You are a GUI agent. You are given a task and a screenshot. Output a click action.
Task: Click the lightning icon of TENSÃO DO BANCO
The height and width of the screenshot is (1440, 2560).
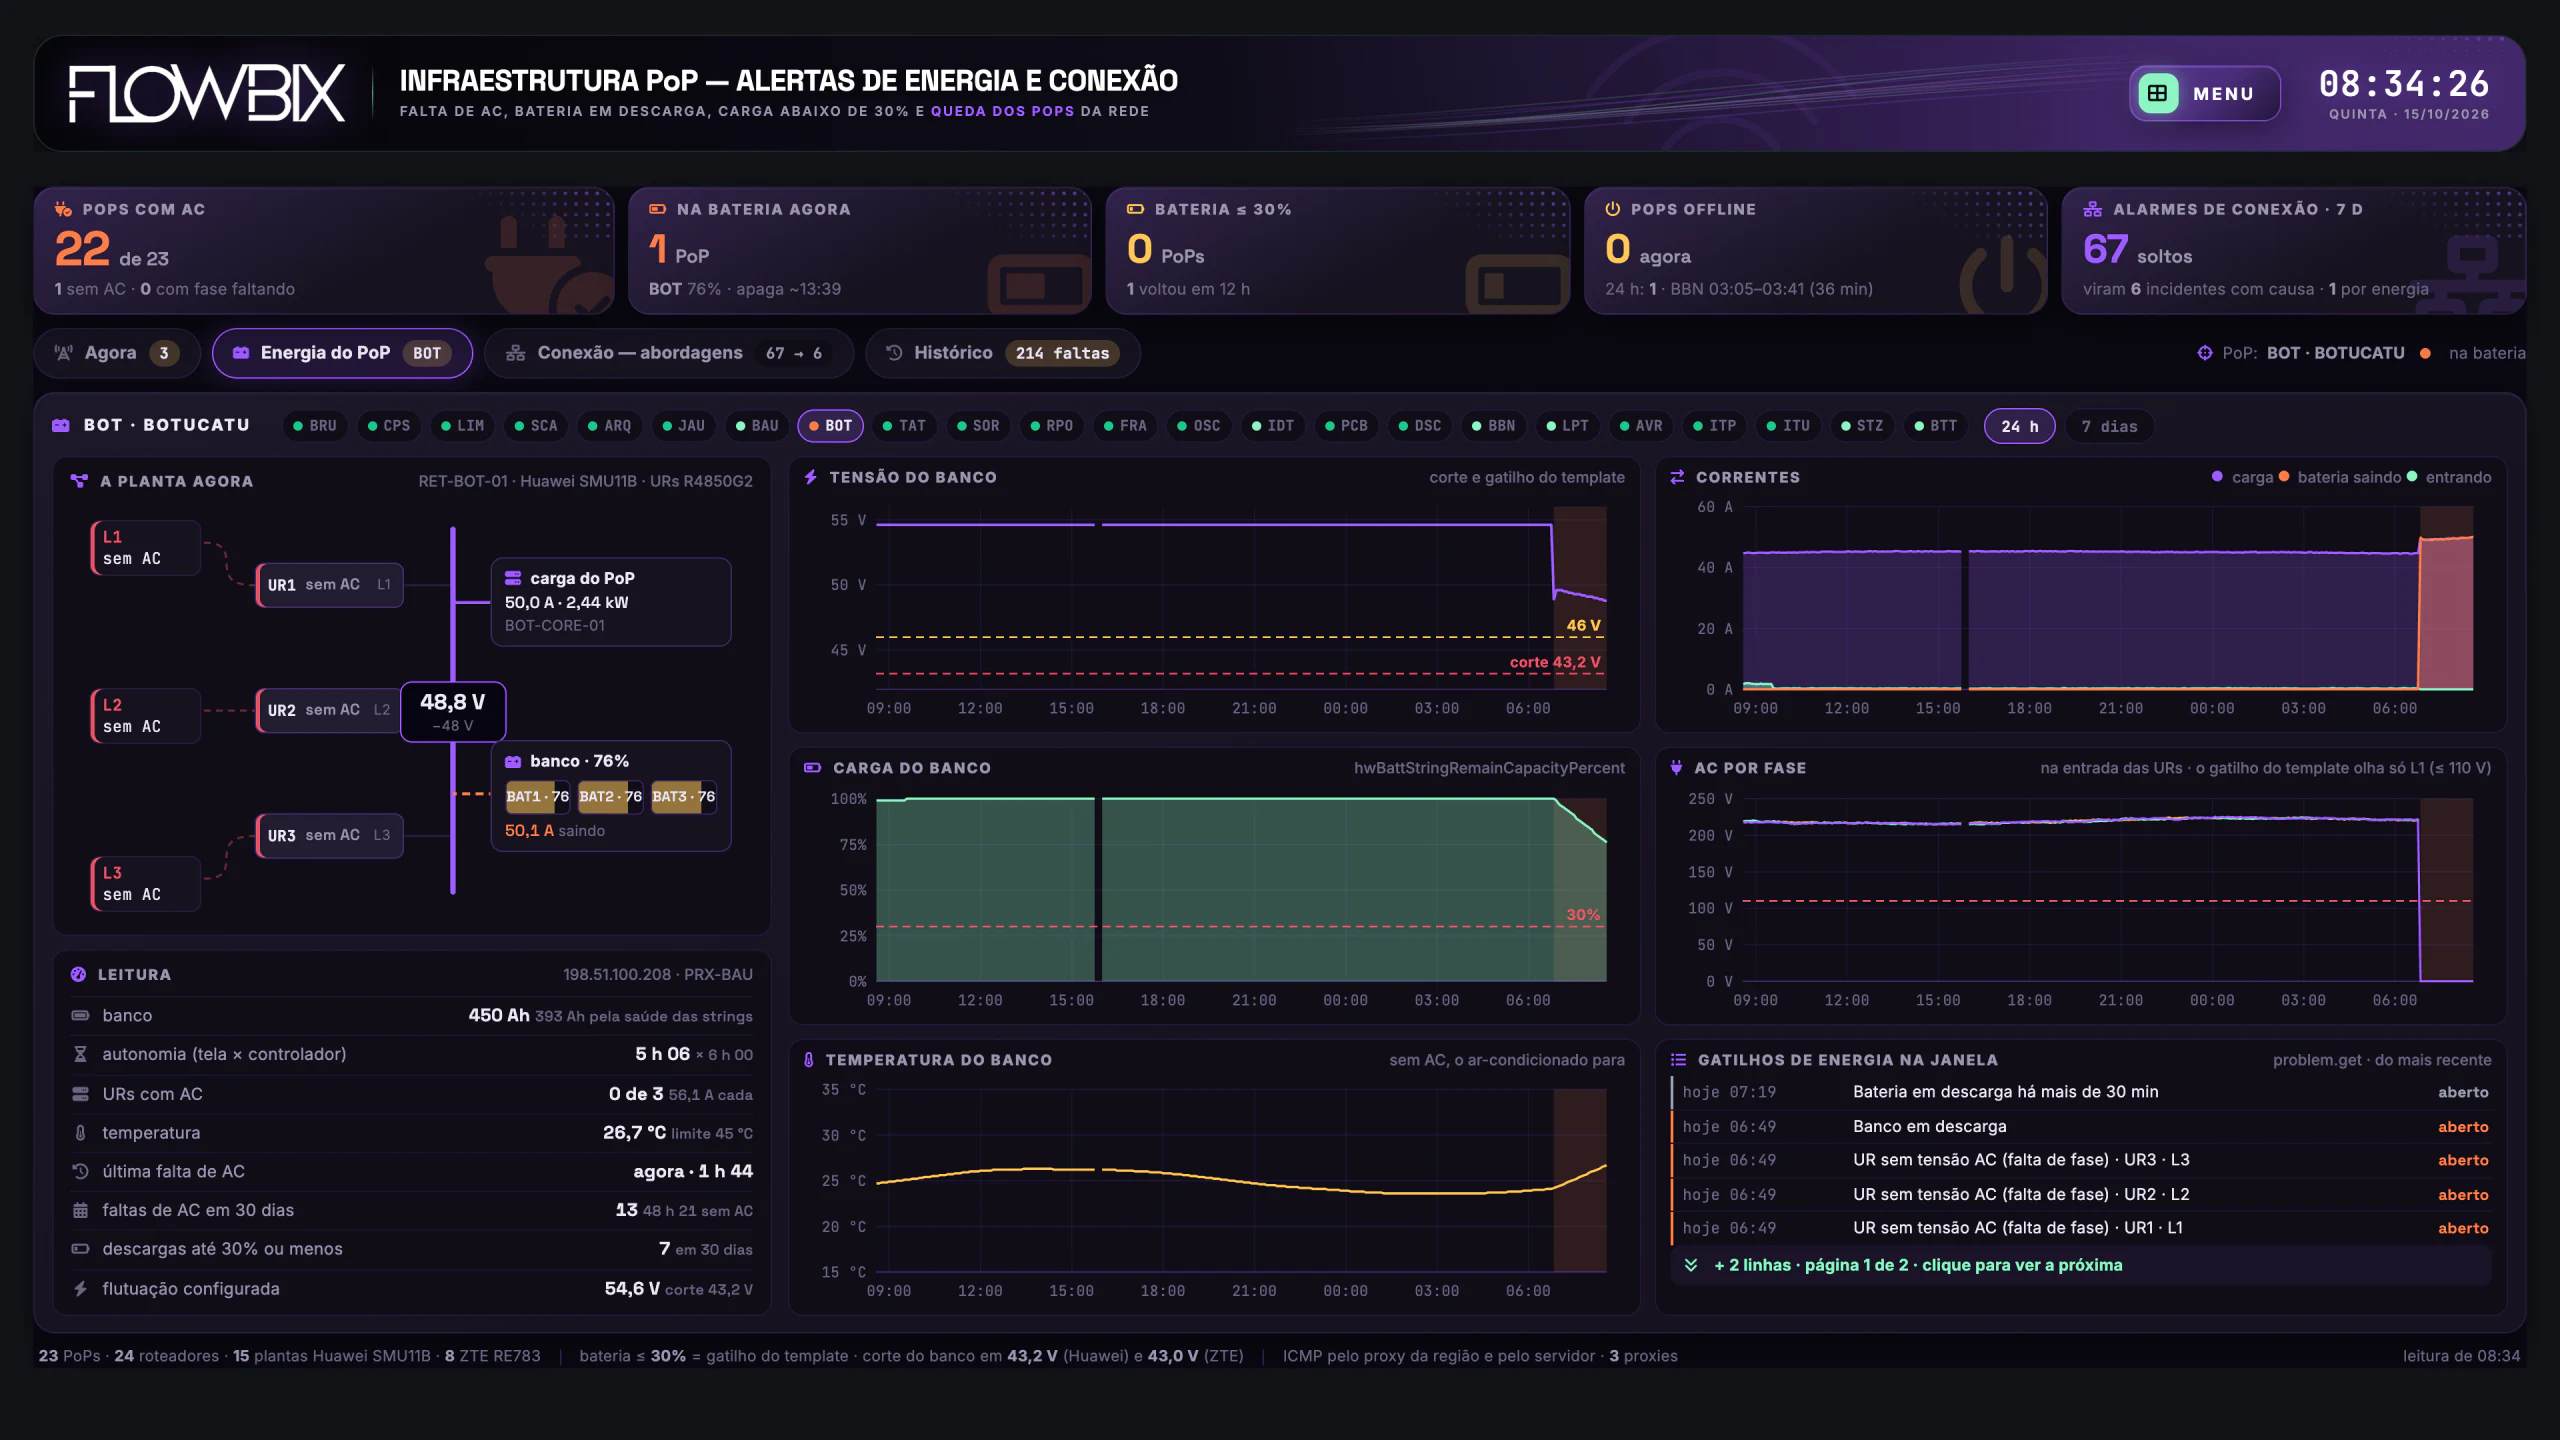(x=811, y=477)
